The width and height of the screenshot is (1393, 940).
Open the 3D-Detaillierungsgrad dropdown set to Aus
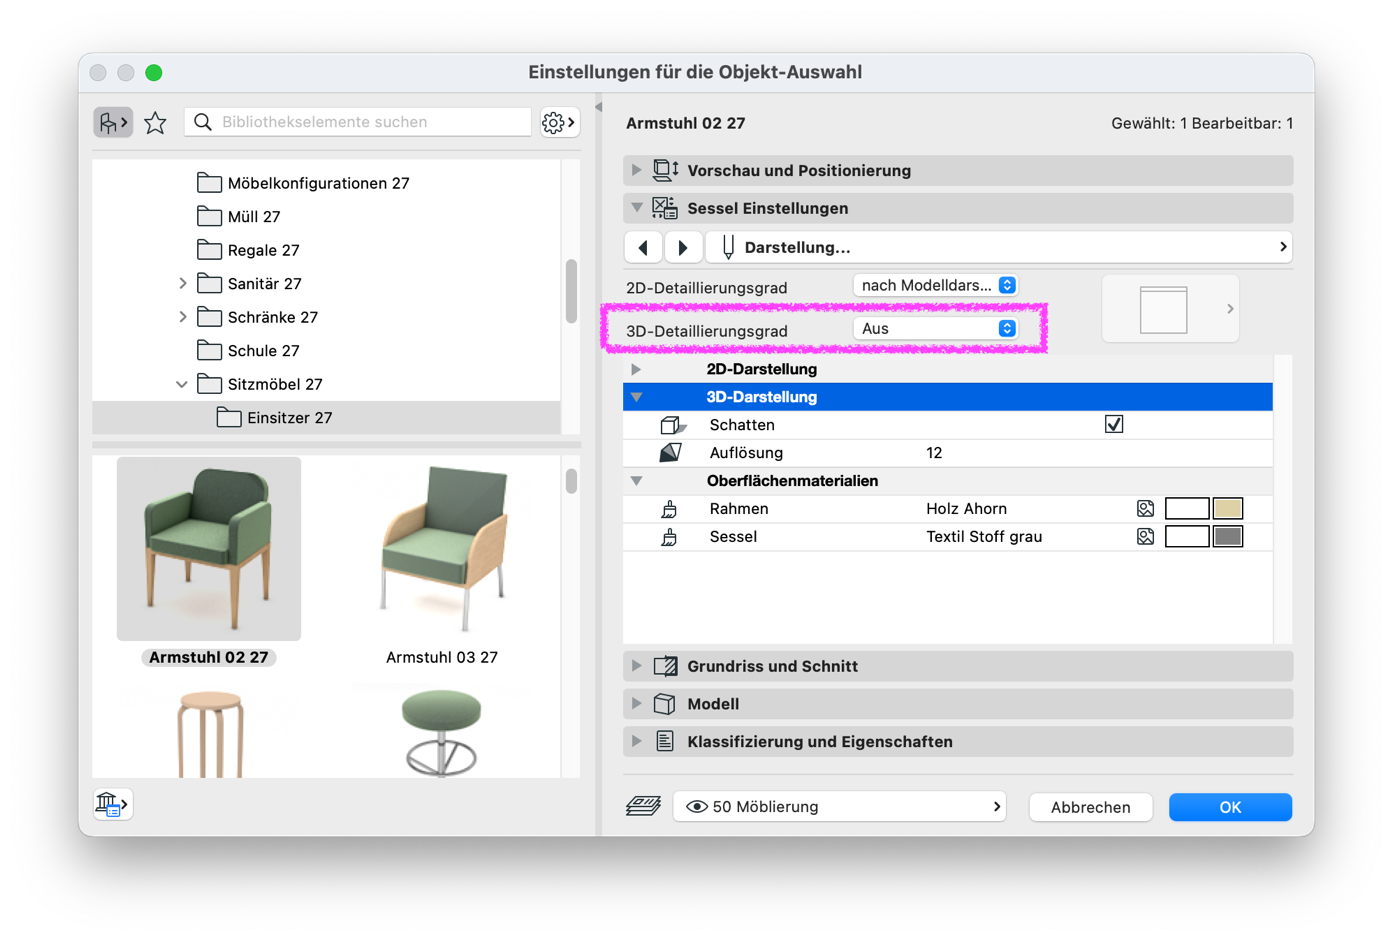coord(936,329)
